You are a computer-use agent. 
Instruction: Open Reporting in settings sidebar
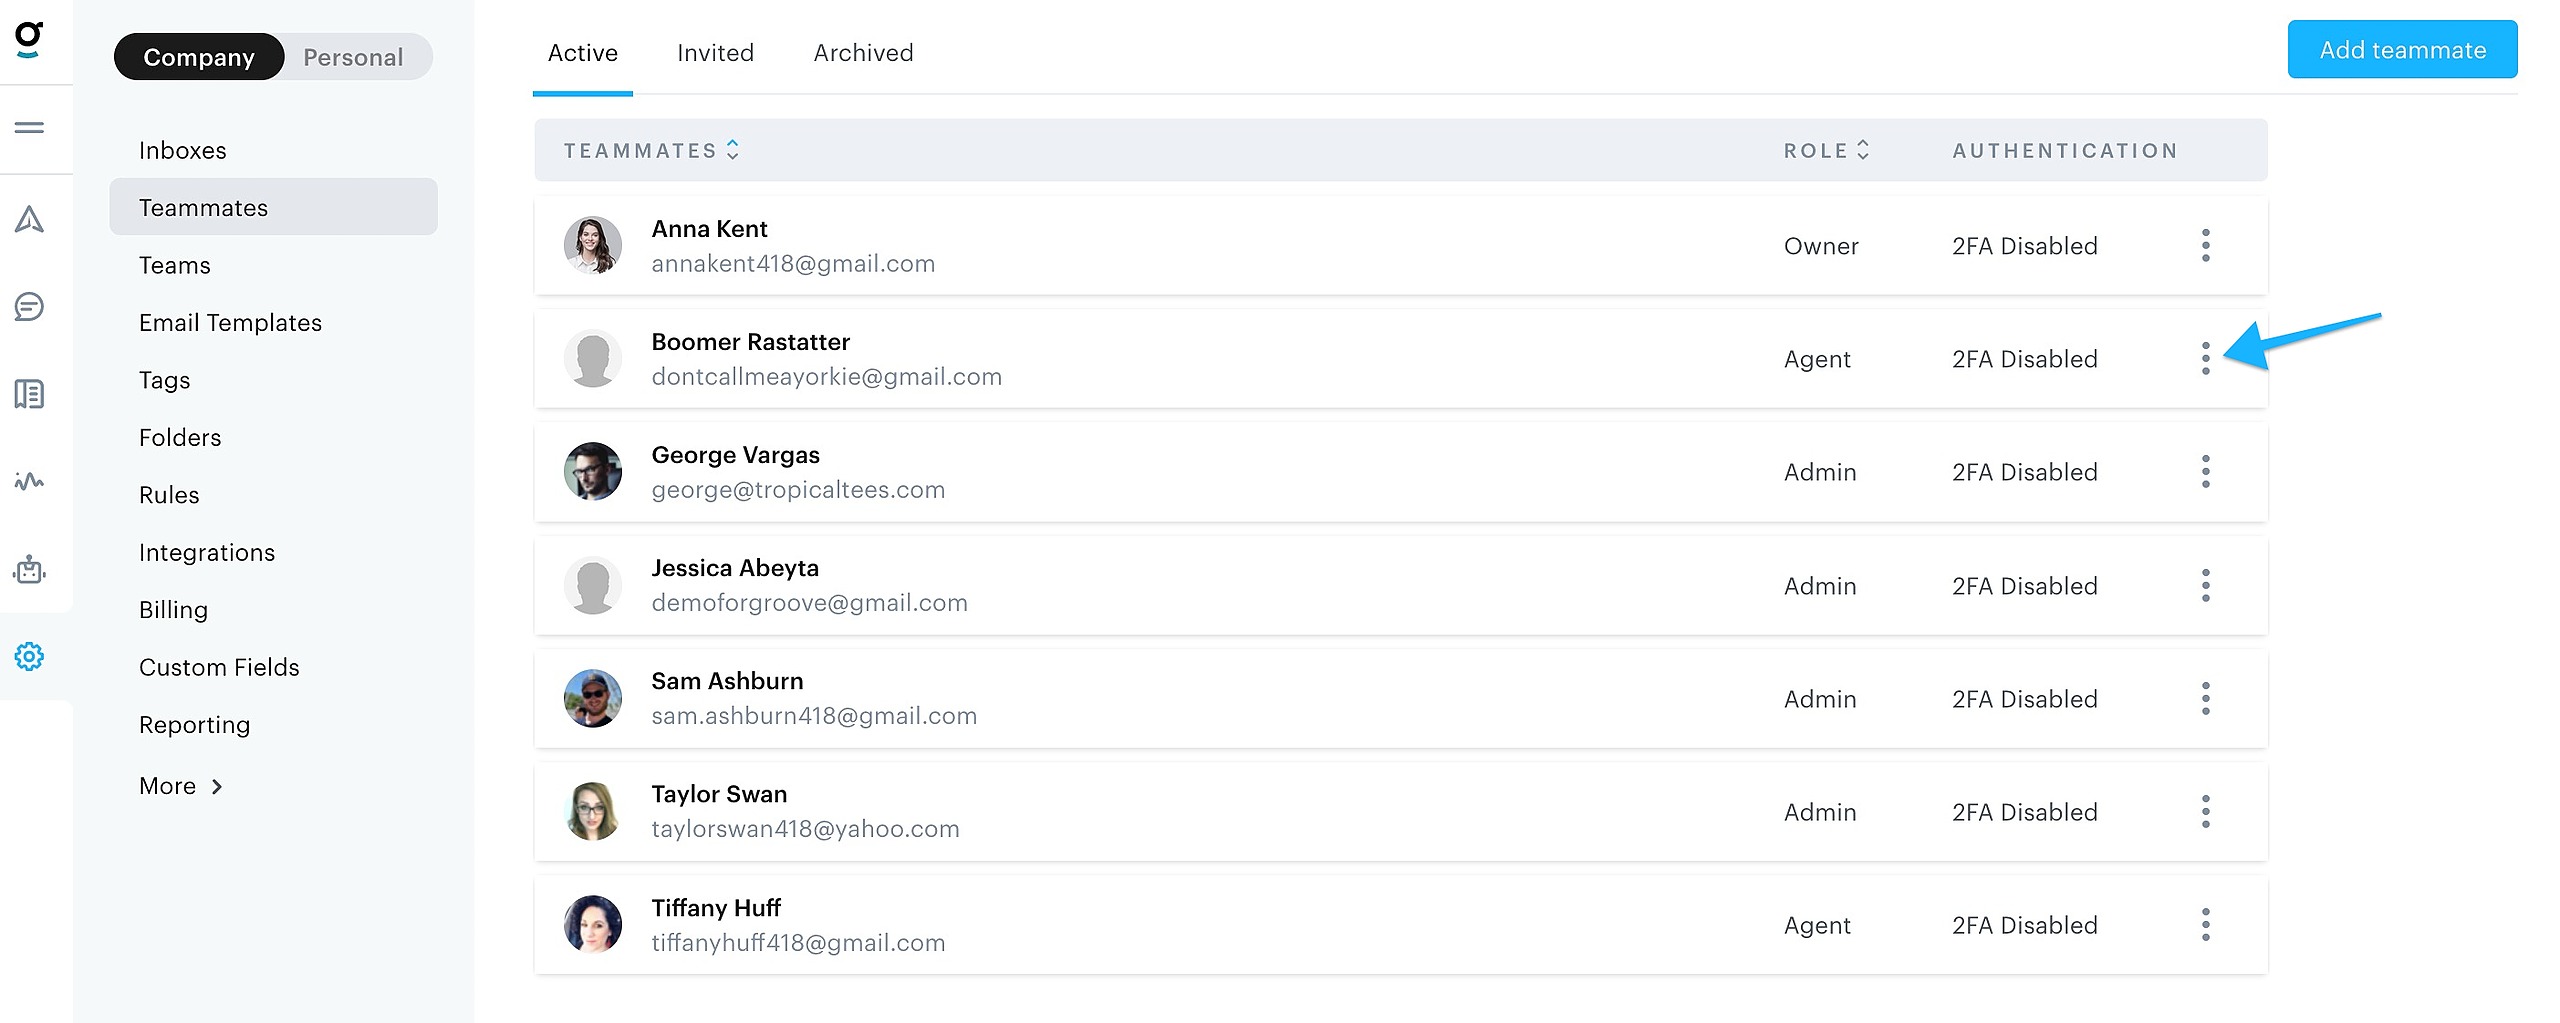tap(194, 725)
